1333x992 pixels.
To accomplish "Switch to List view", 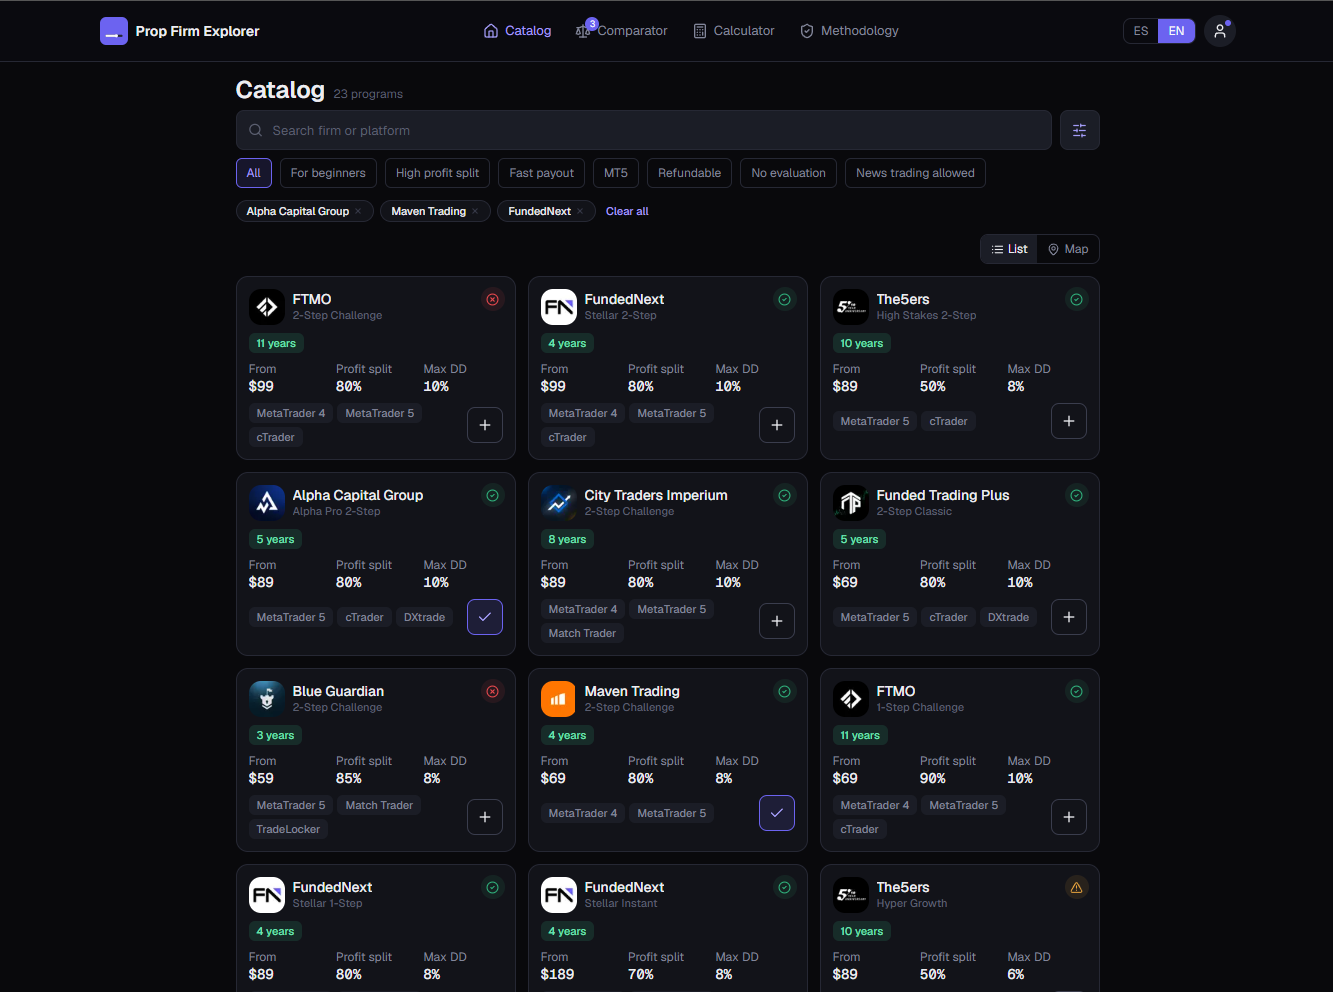I will click(x=1009, y=249).
